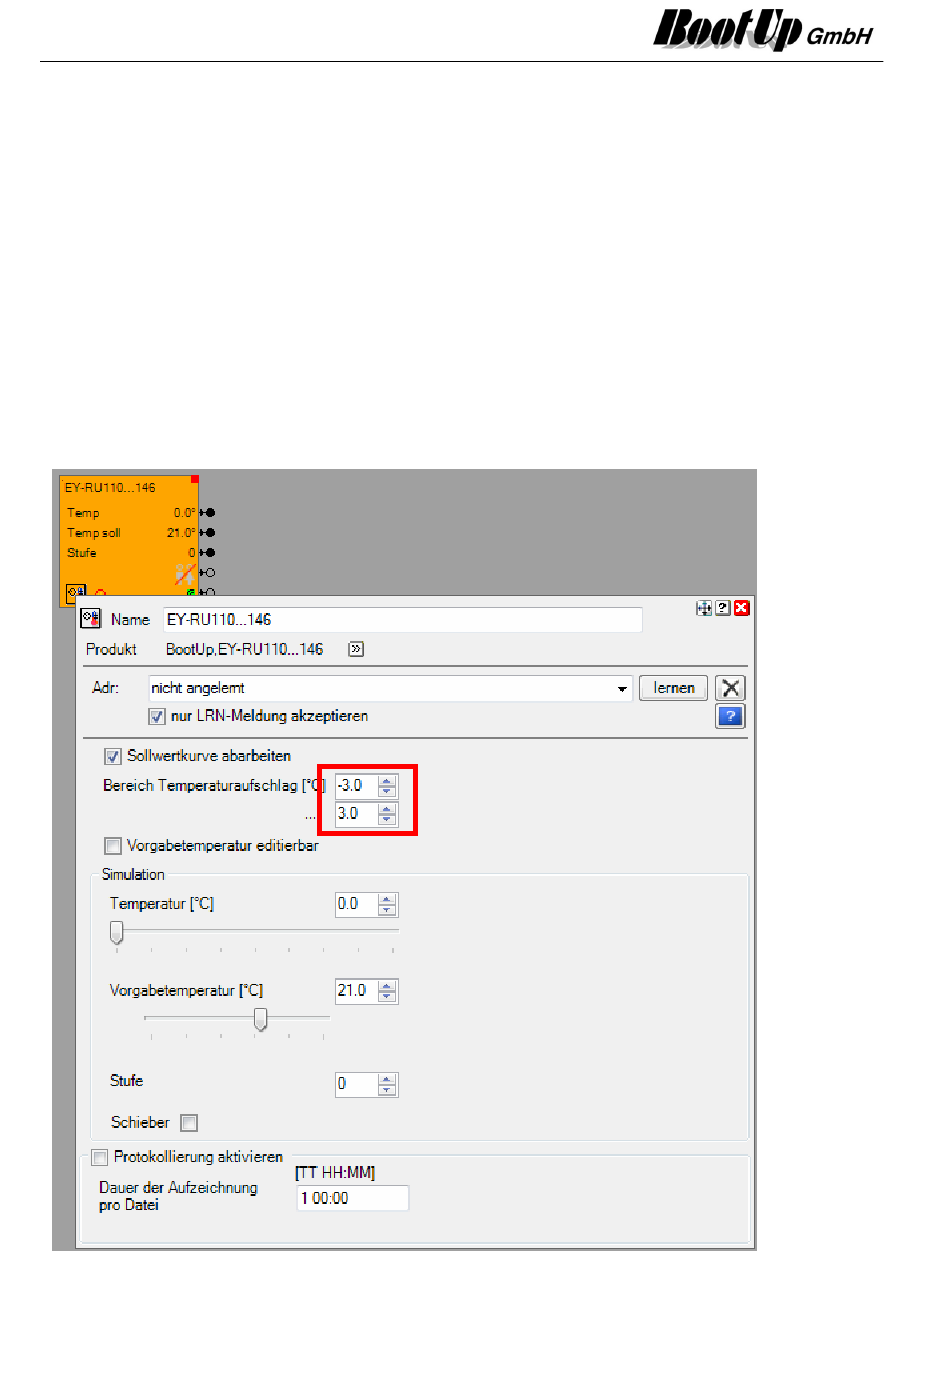Delete the address with the X button
Screen dimensions: 950x1388
pyautogui.click(x=731, y=688)
